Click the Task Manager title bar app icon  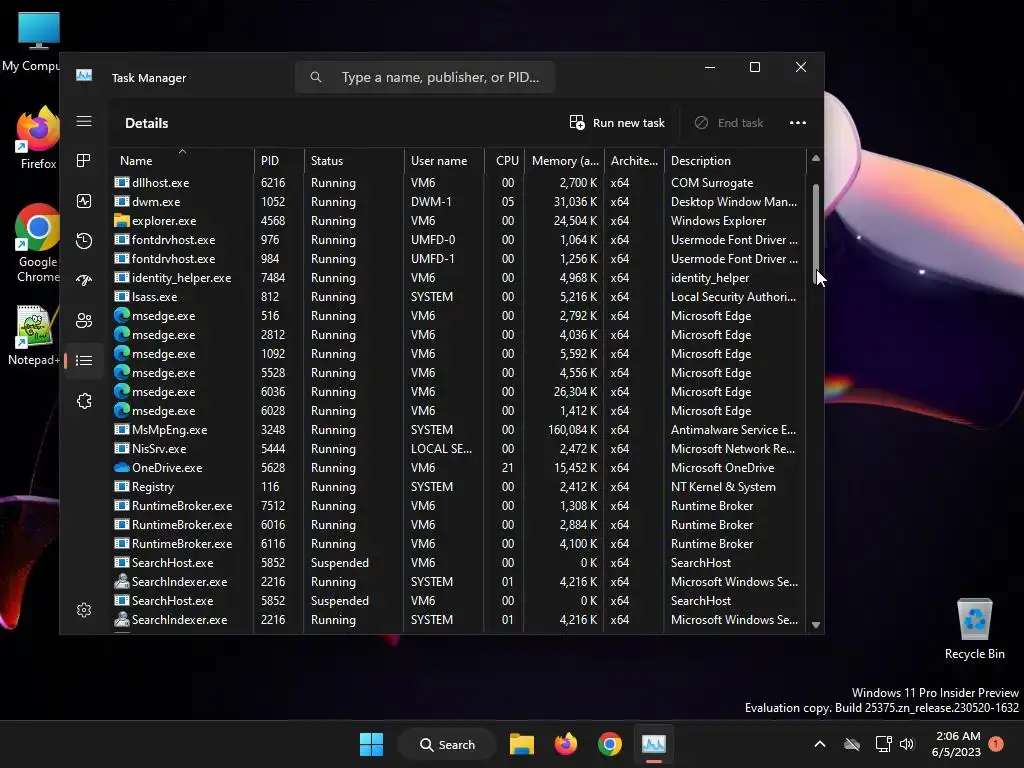pos(84,76)
